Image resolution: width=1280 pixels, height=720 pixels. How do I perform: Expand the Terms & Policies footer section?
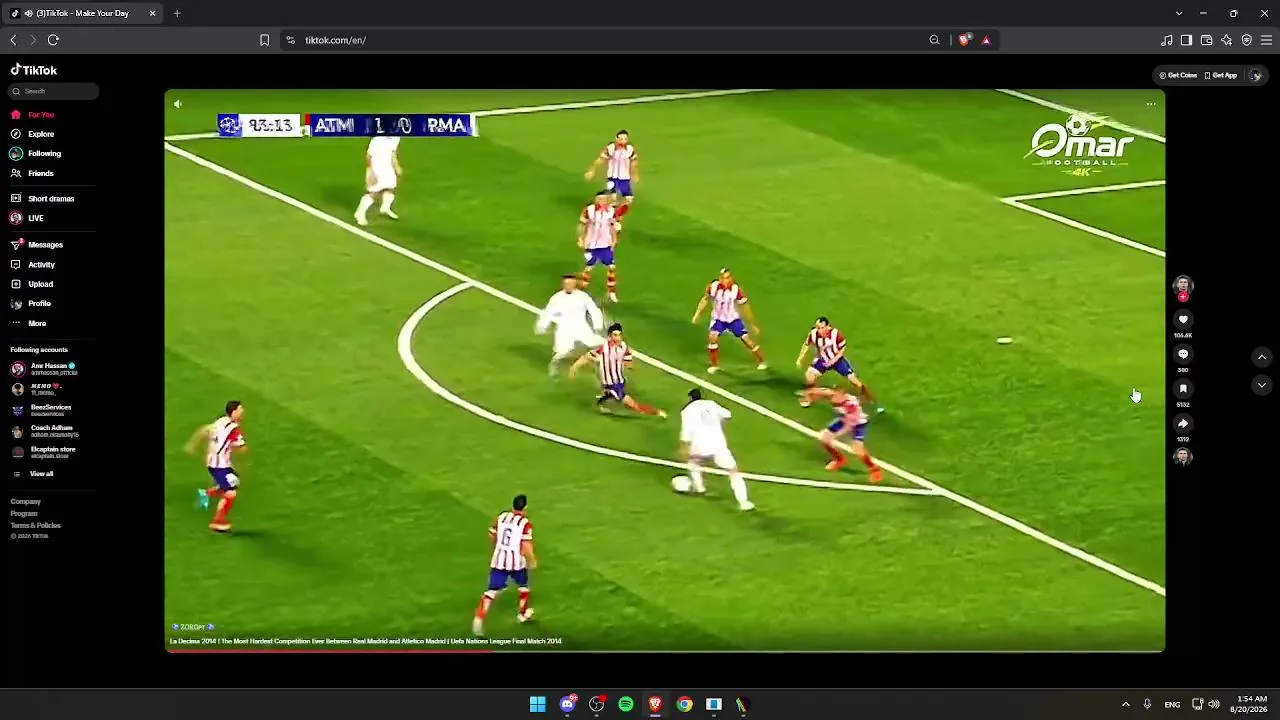[x=36, y=525]
